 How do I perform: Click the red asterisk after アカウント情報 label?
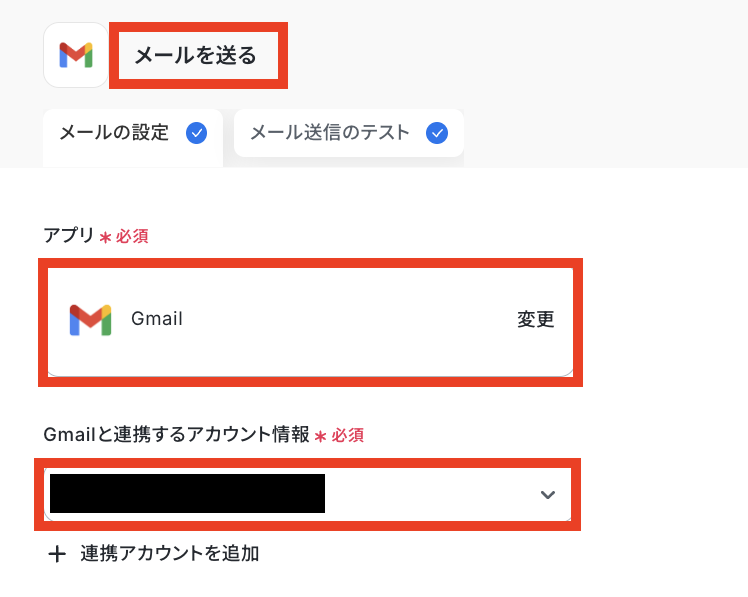[x=320, y=436]
